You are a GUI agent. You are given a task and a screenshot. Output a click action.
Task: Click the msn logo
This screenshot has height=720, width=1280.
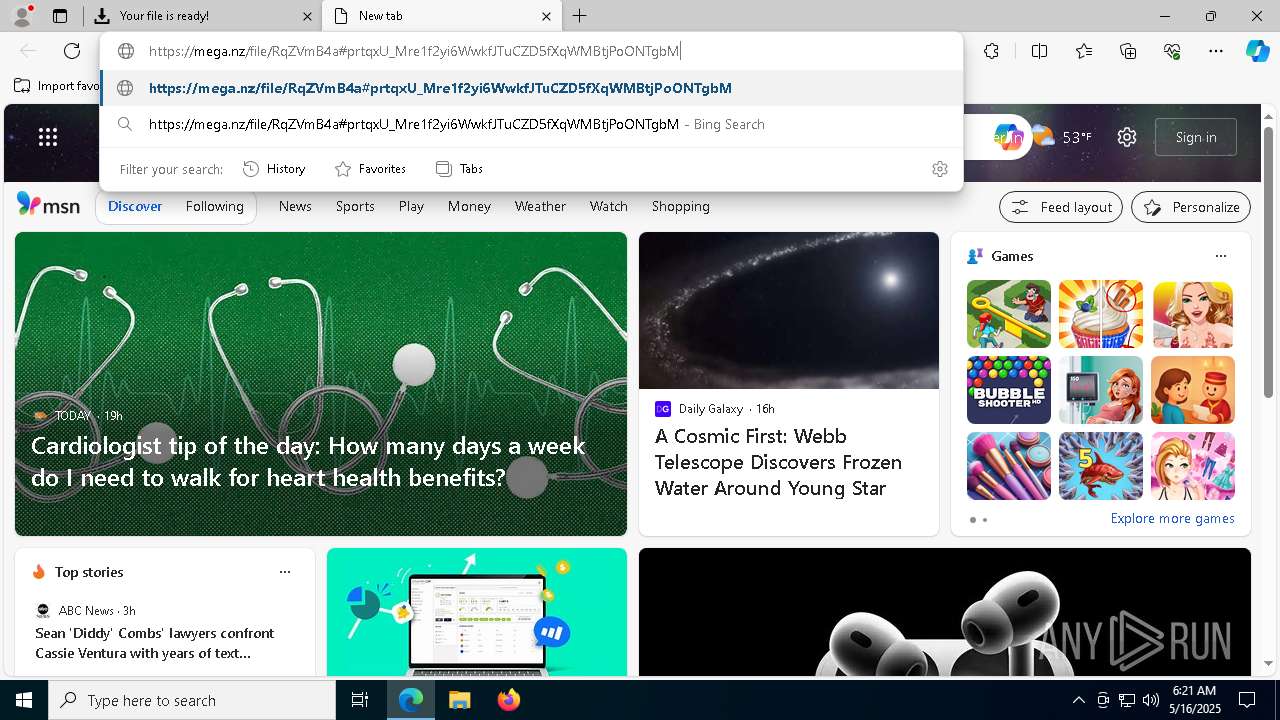pyautogui.click(x=48, y=205)
